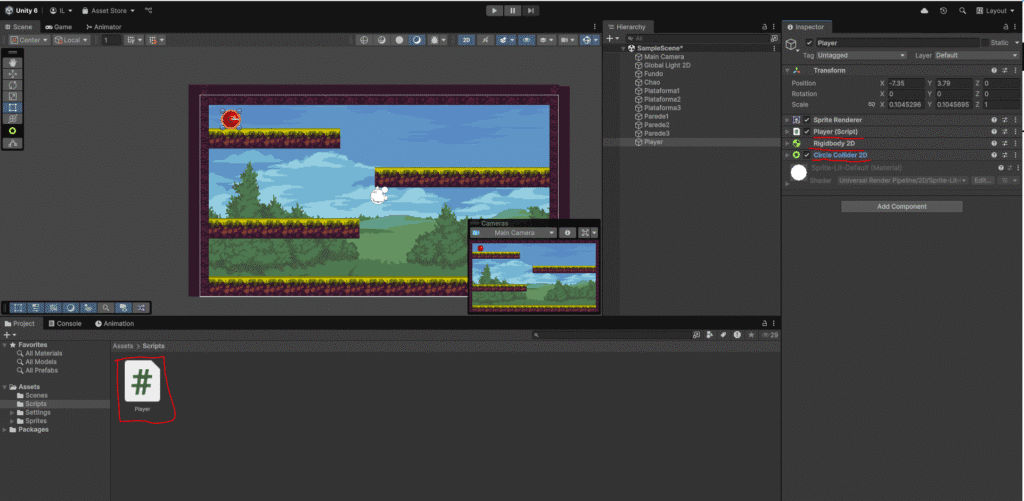Uncheck the Circle Collider 2D component
Screen dimensions: 1024x501
806,155
